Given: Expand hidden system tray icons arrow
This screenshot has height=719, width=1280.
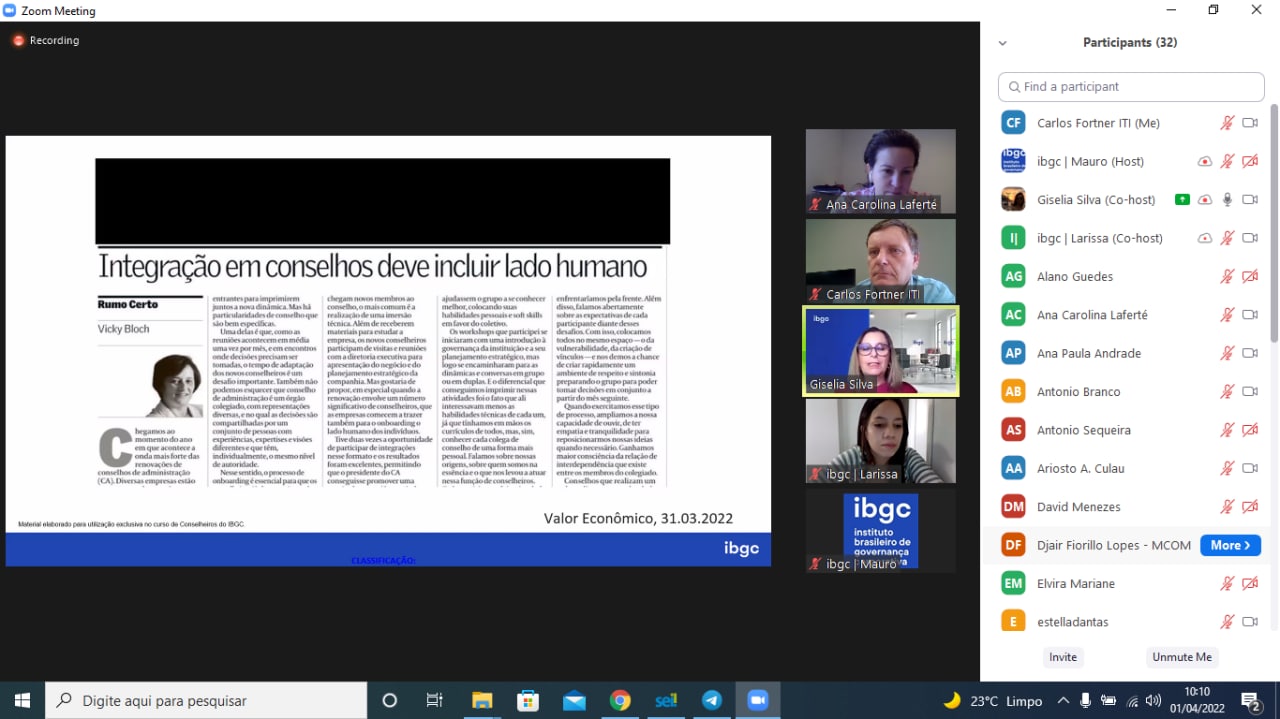Looking at the screenshot, I should (1062, 700).
